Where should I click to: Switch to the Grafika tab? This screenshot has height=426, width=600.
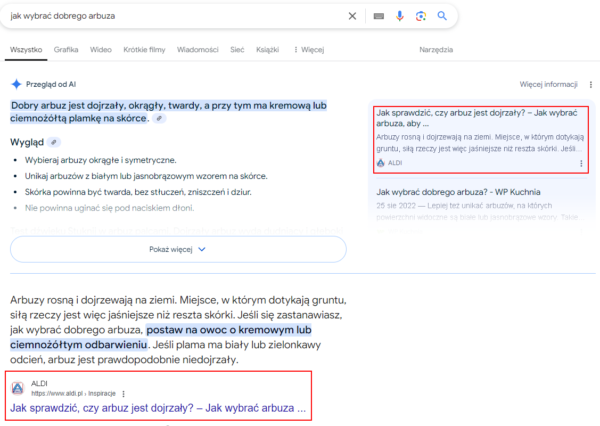[66, 50]
